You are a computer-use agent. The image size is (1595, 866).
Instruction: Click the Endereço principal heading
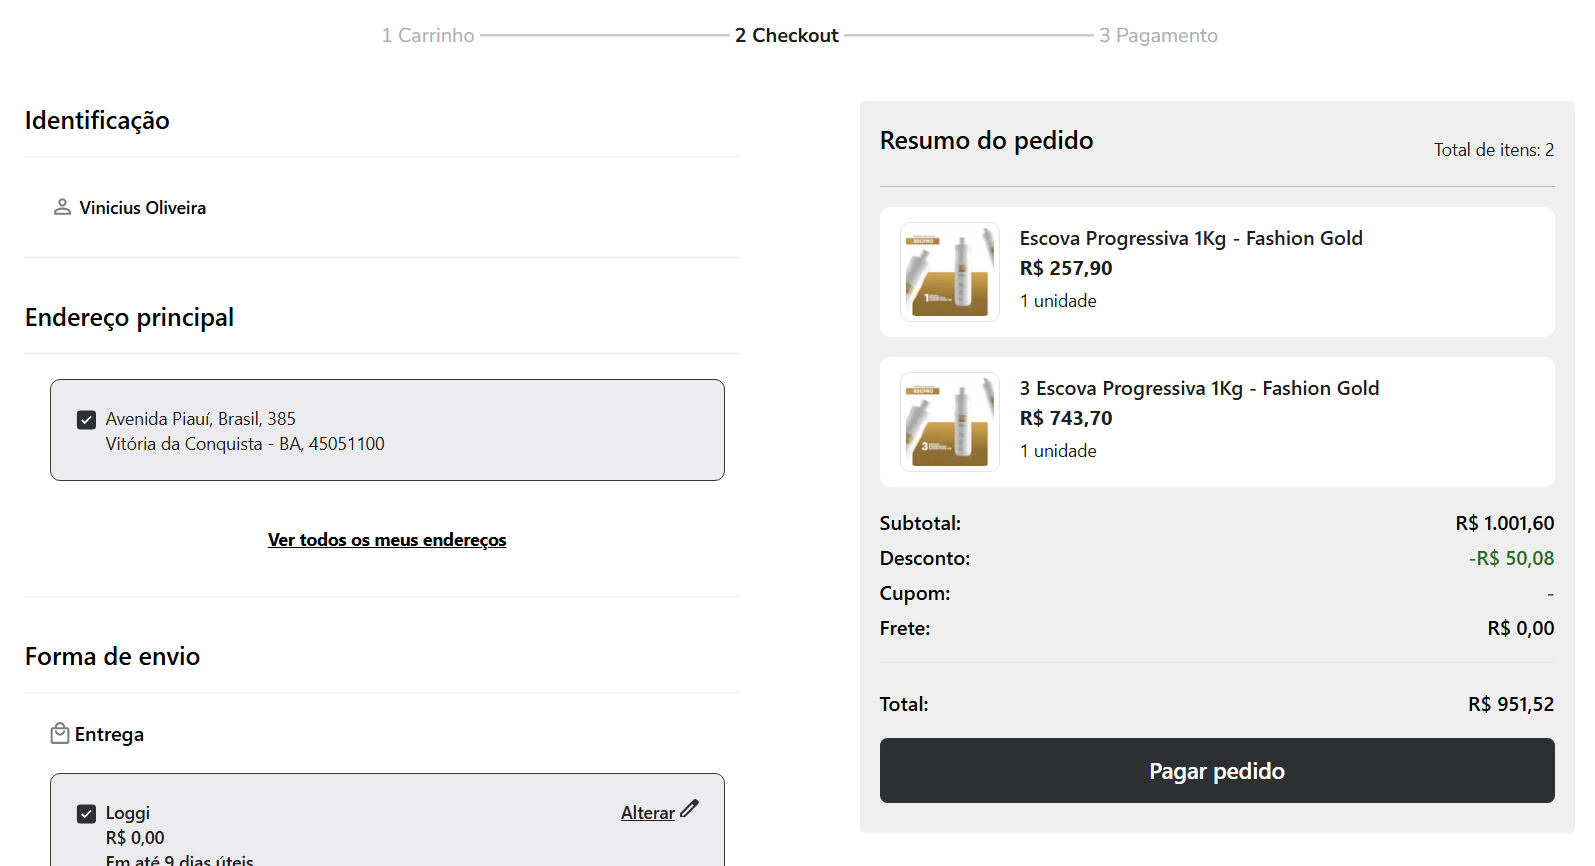point(129,318)
